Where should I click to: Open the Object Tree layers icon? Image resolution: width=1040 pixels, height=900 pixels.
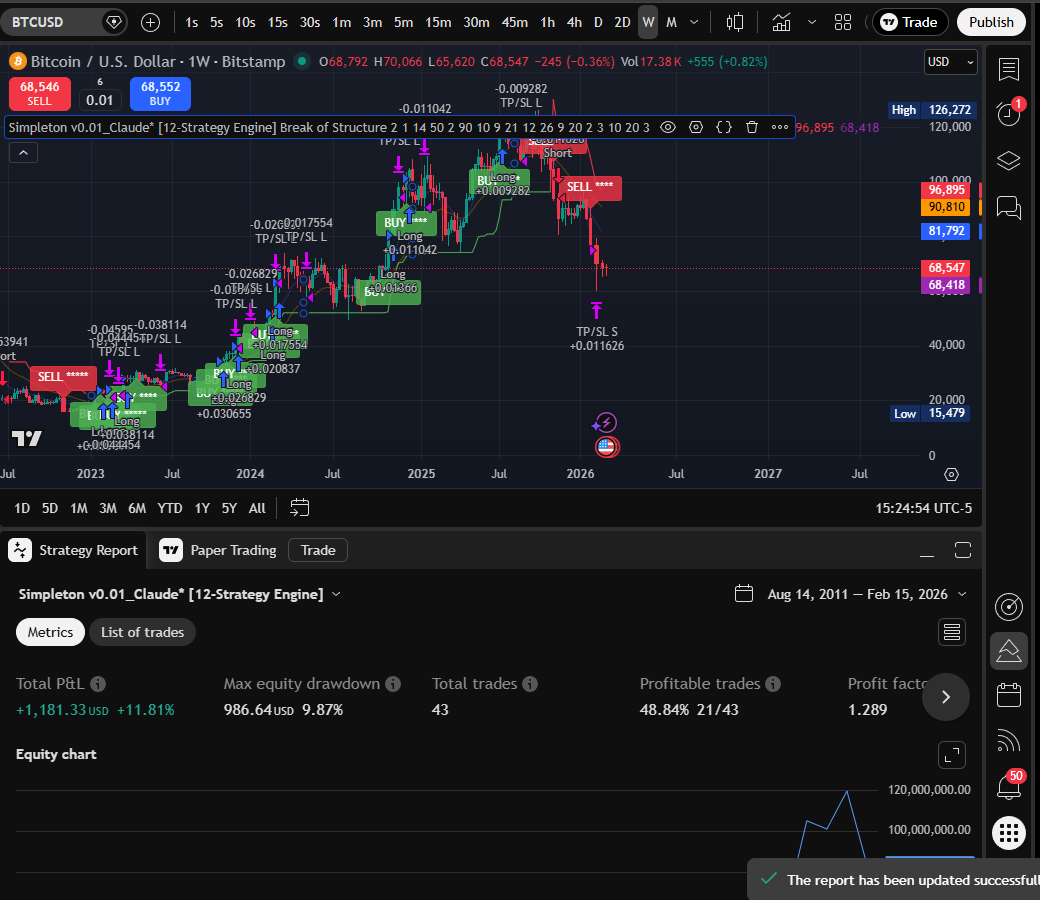tap(1009, 160)
